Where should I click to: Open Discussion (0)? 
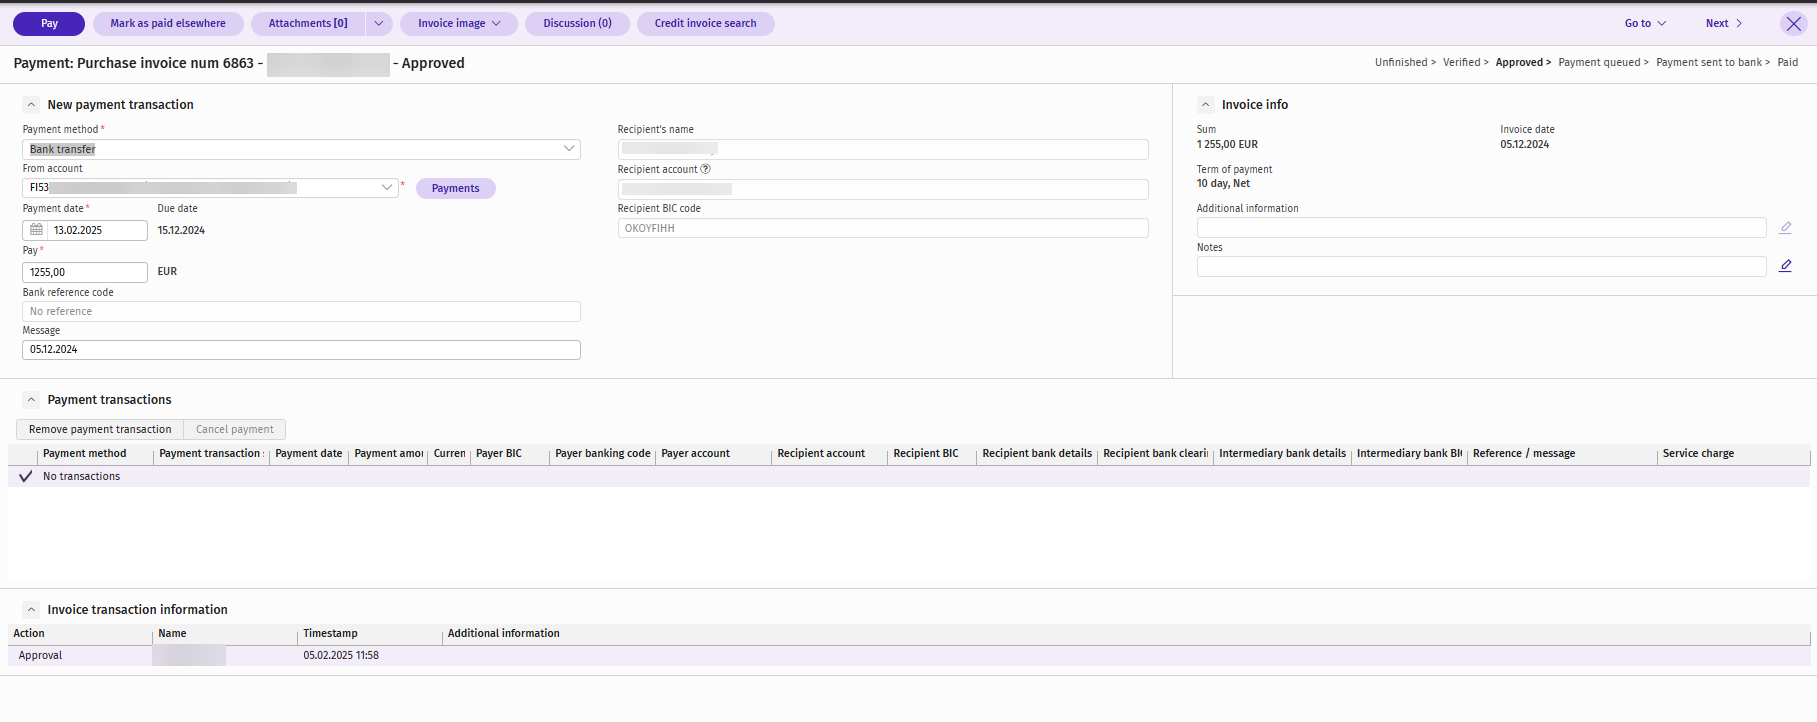[577, 23]
